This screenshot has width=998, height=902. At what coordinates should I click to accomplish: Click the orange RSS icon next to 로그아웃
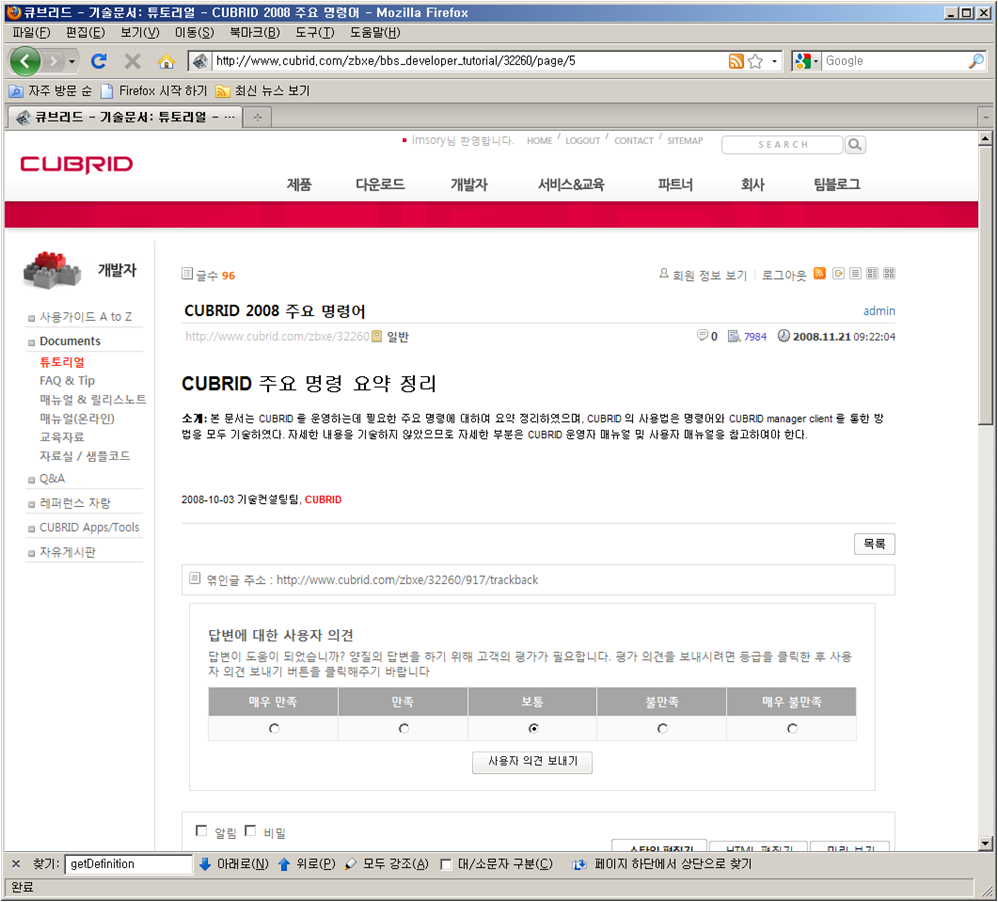pyautogui.click(x=820, y=274)
